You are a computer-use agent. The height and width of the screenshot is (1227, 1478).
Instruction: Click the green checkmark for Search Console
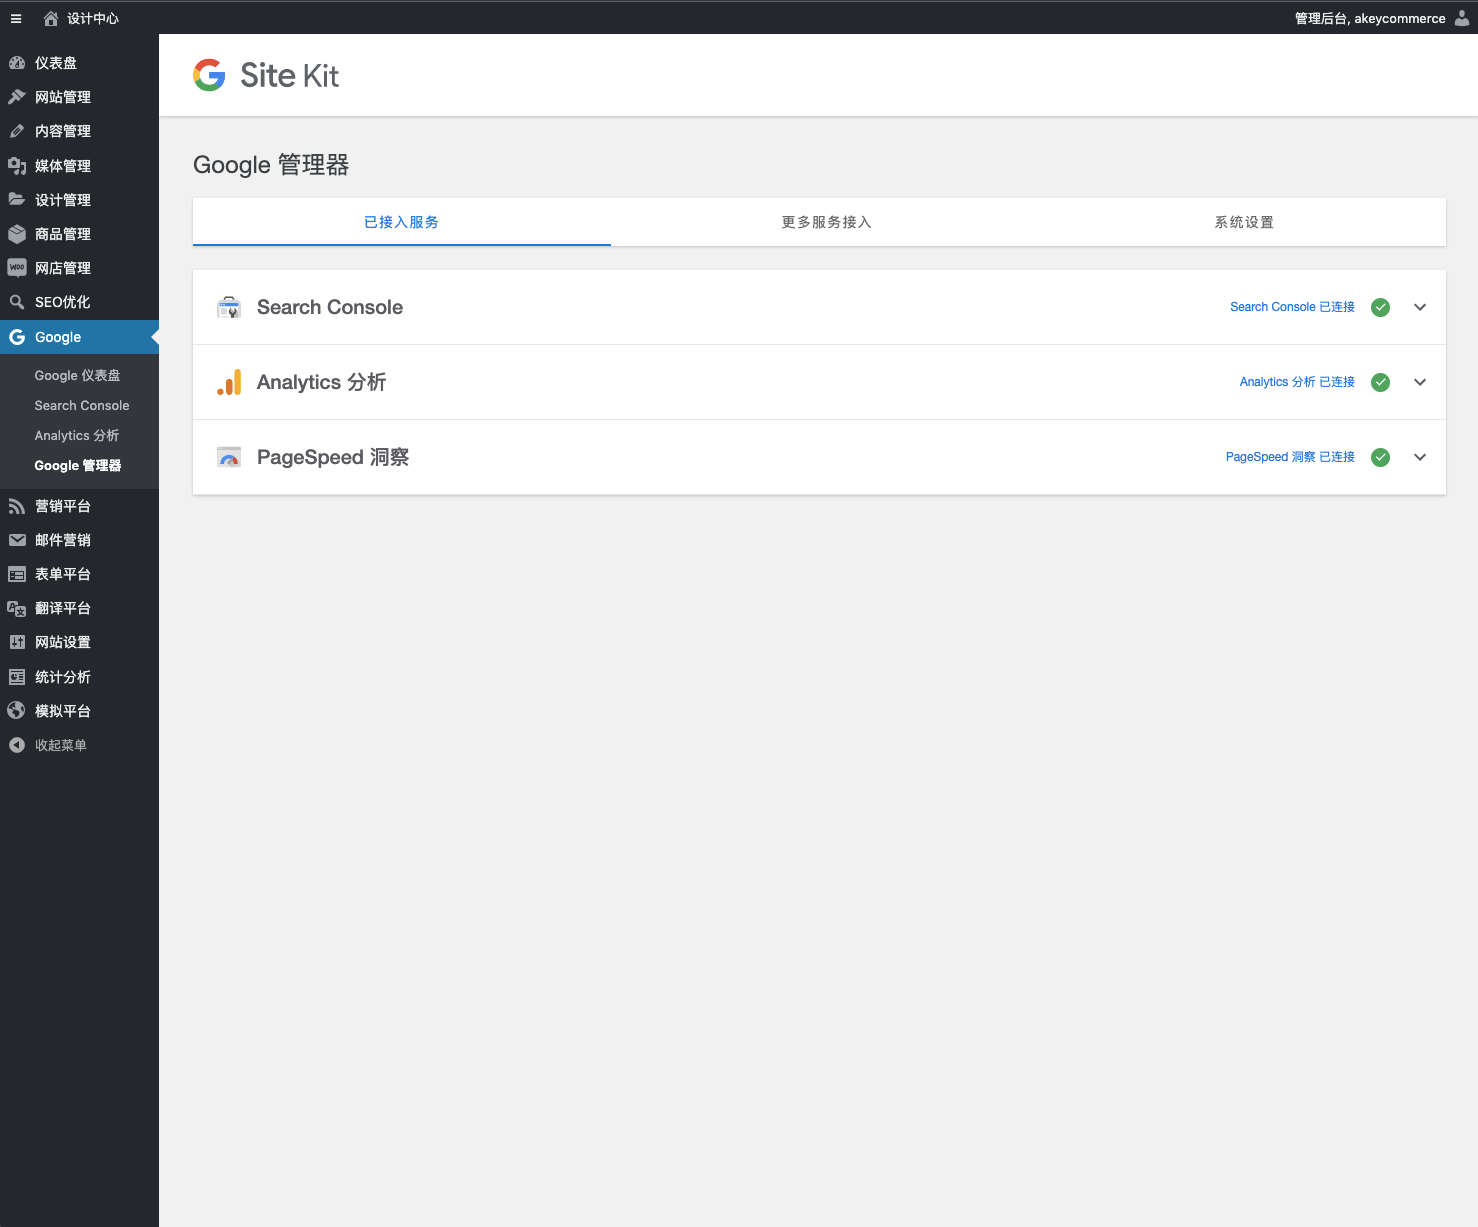[x=1380, y=307]
